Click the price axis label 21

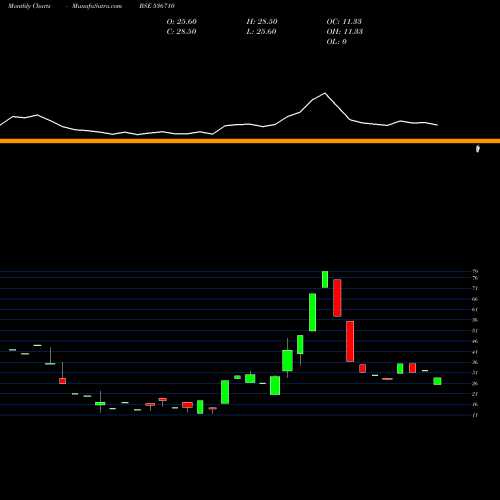coord(475,394)
